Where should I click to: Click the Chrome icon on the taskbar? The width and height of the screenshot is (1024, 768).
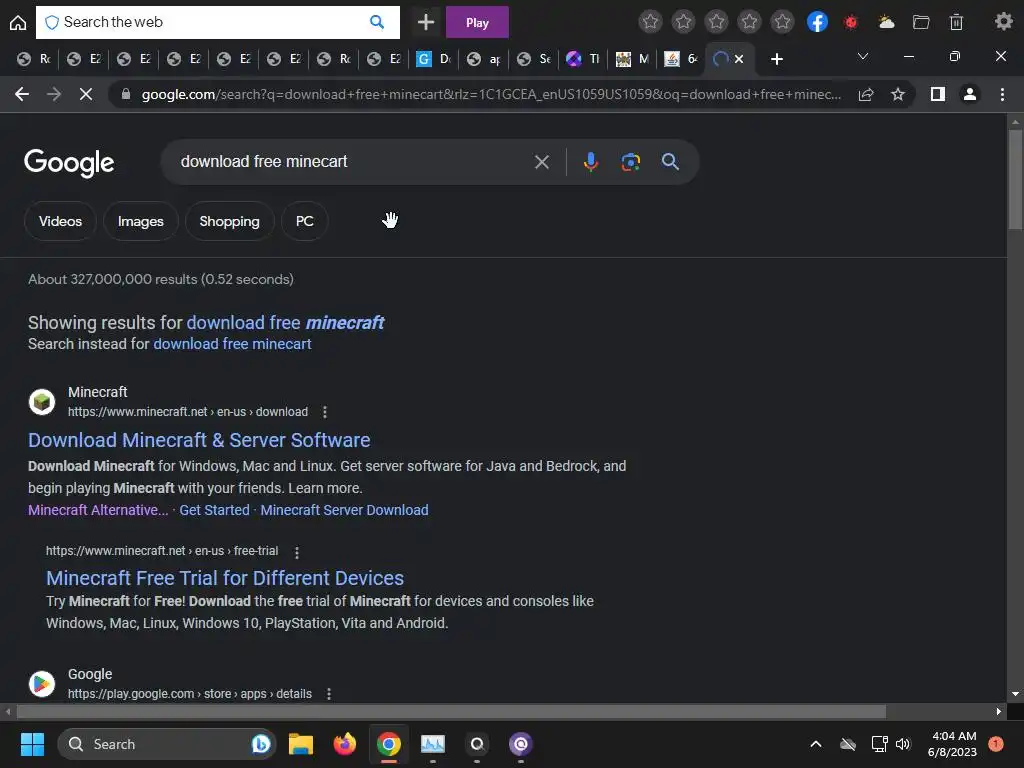click(389, 744)
